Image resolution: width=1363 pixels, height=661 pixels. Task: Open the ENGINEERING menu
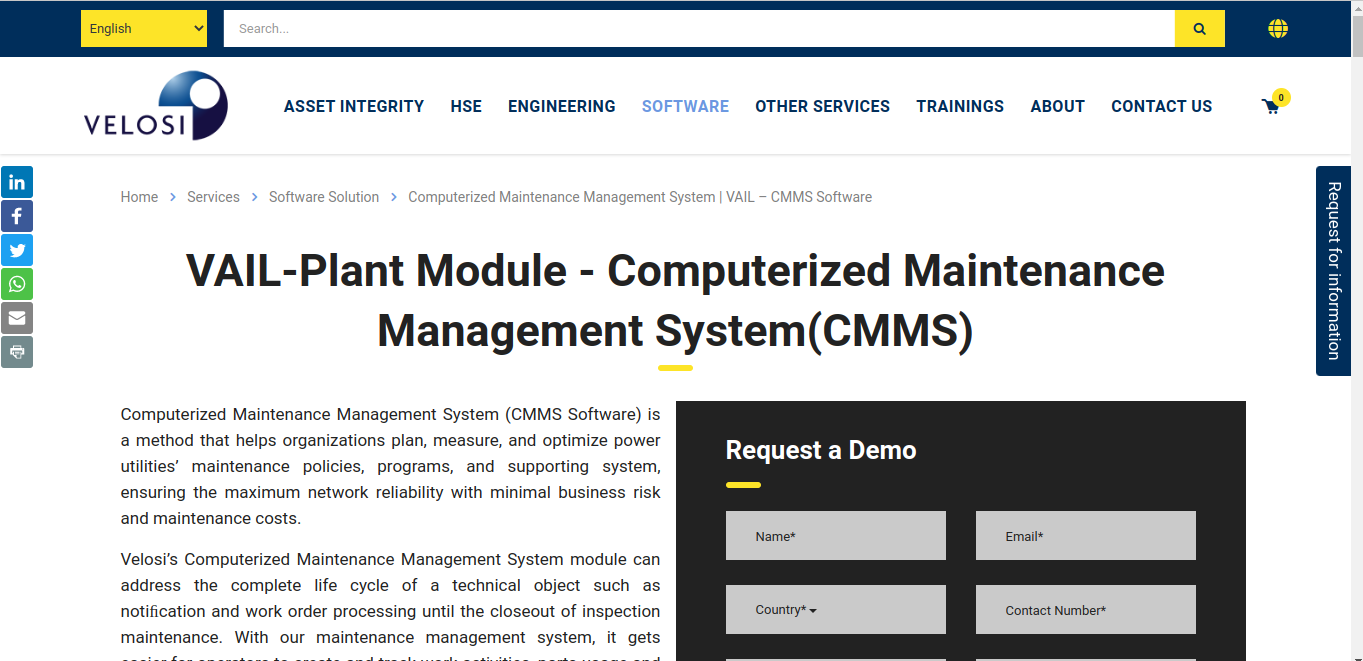pos(562,106)
